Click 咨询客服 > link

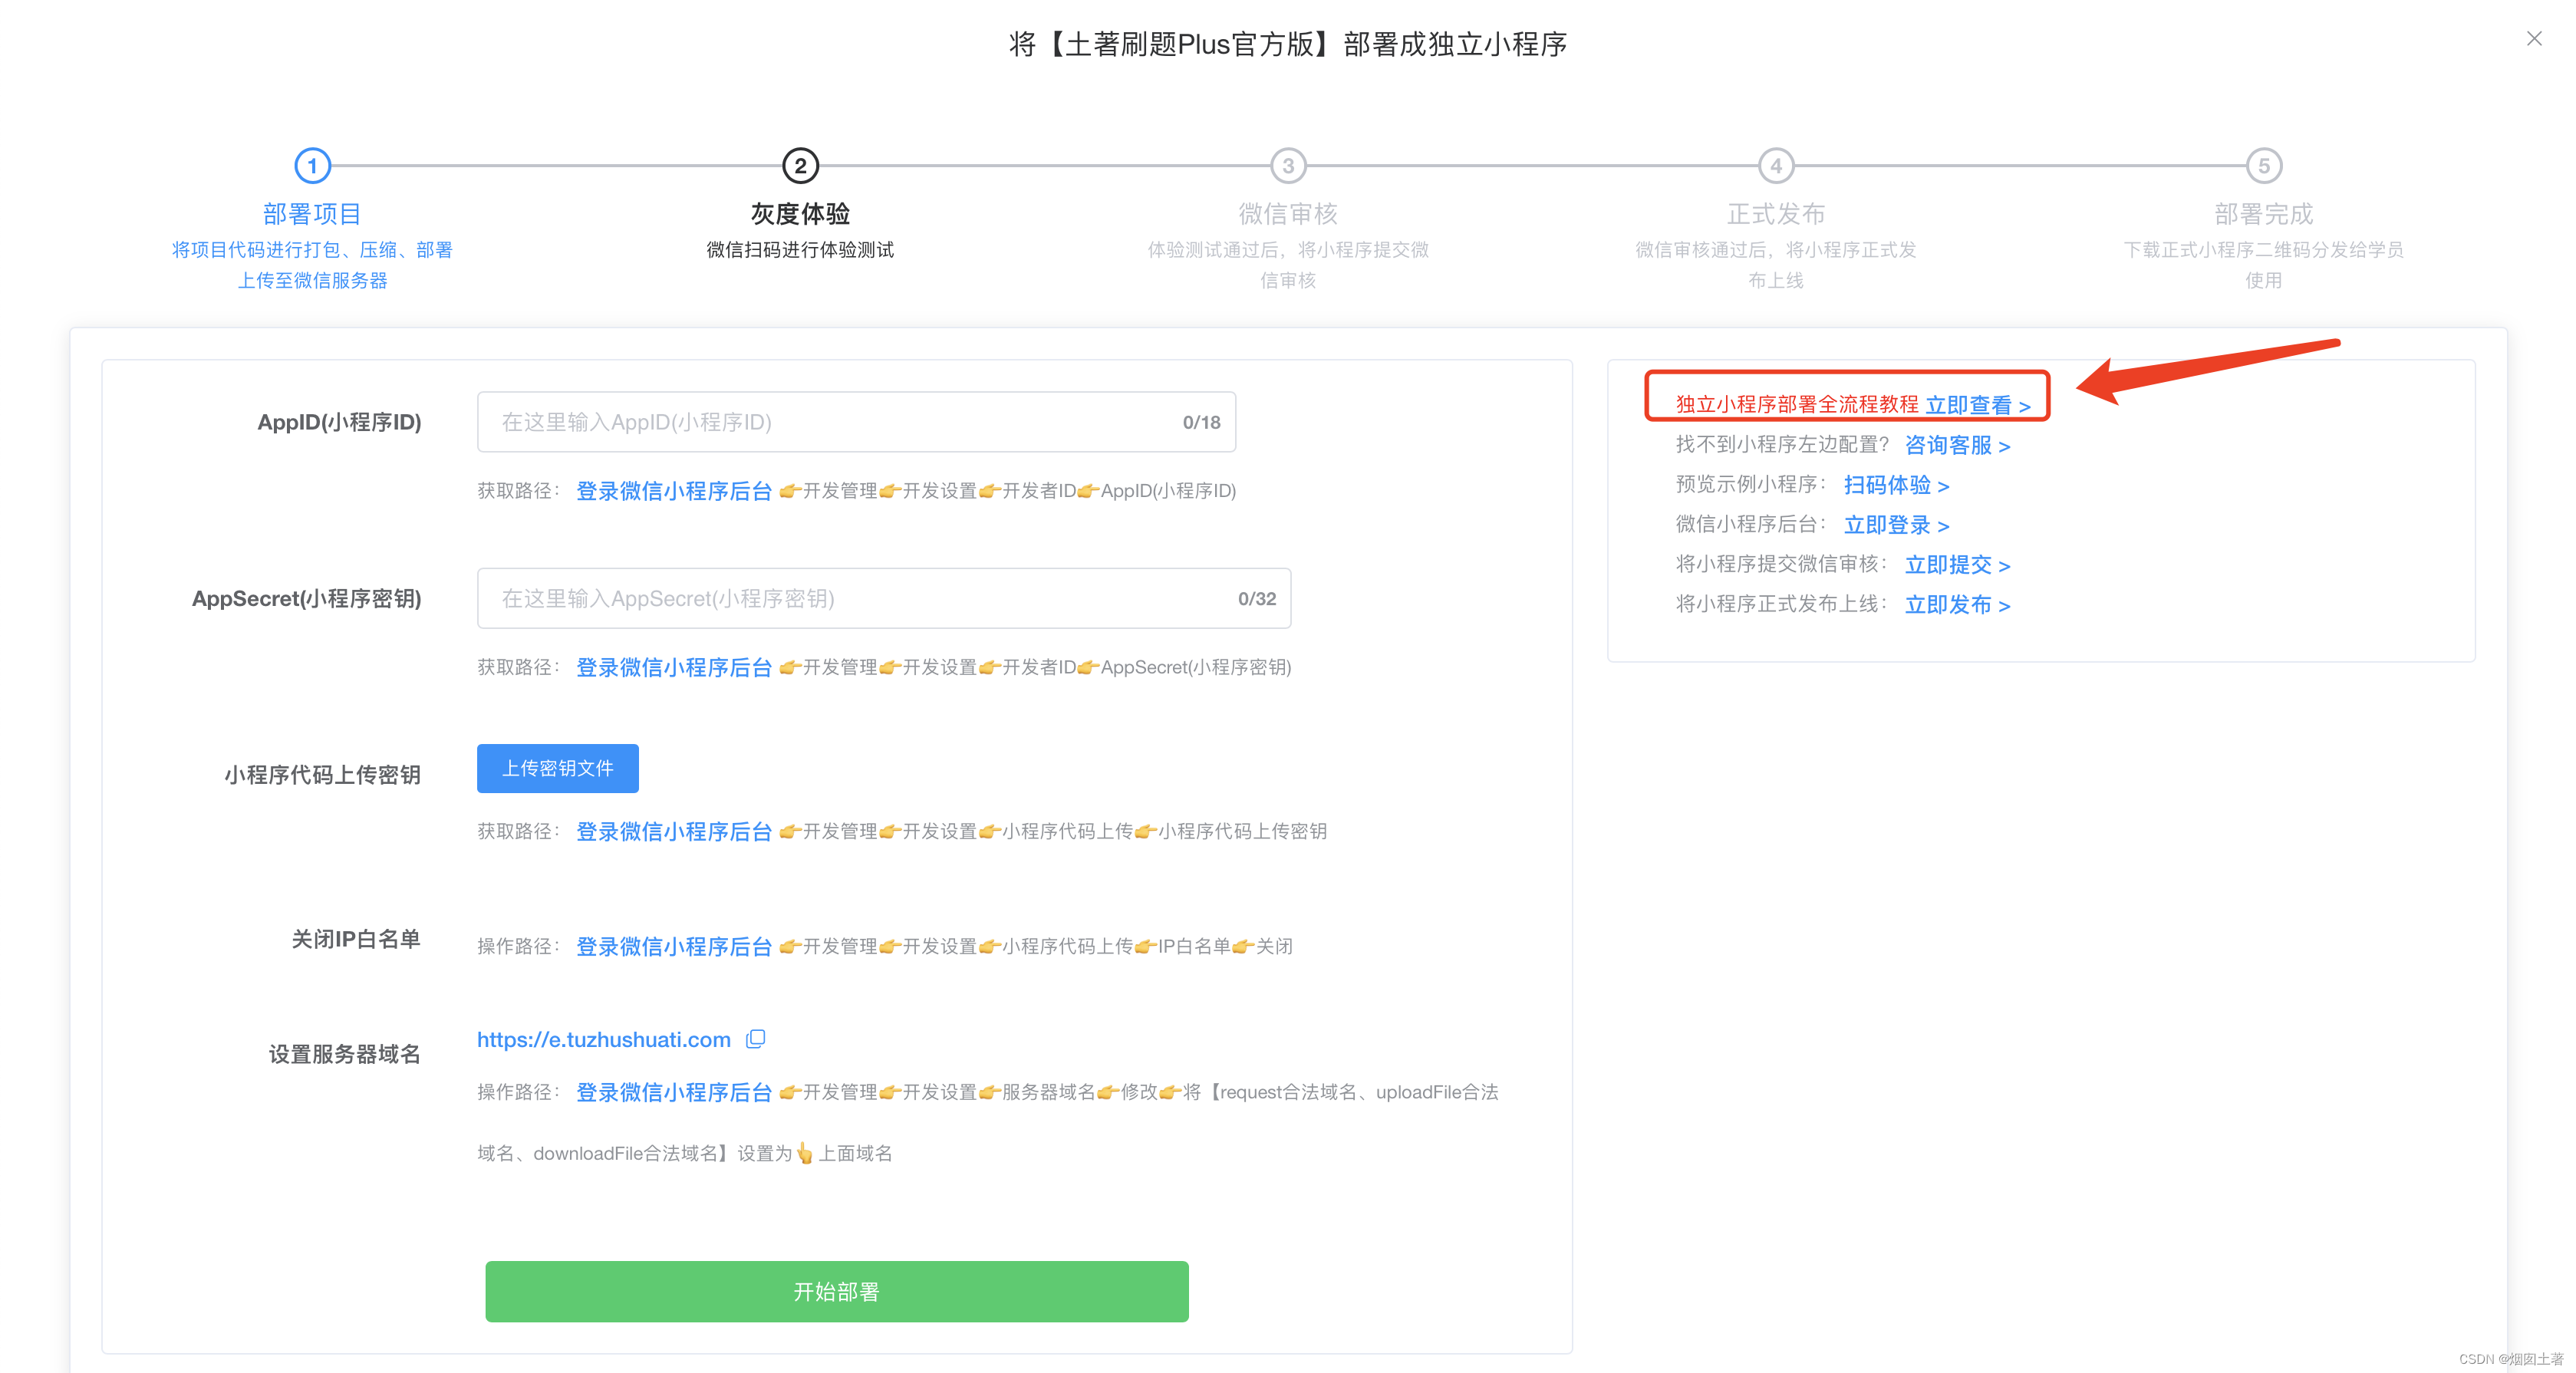1957,445
